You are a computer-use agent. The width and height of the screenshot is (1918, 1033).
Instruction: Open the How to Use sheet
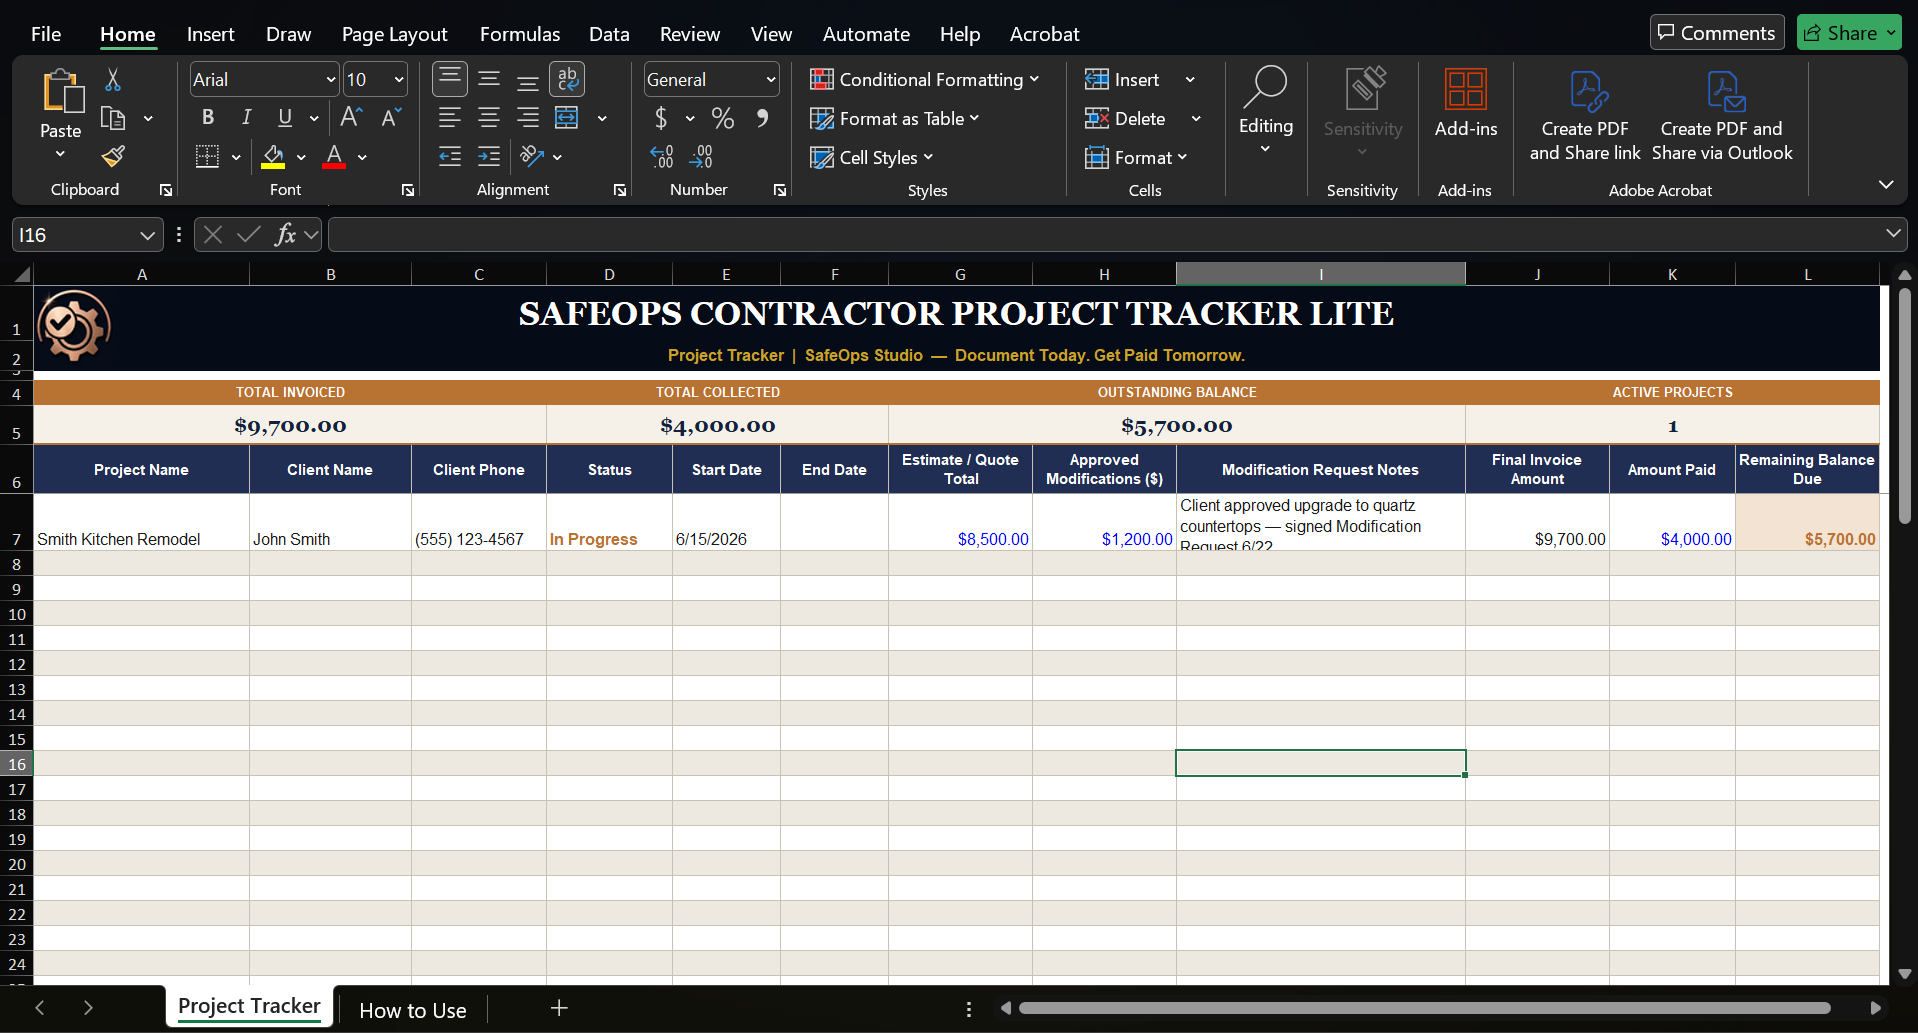click(412, 1010)
